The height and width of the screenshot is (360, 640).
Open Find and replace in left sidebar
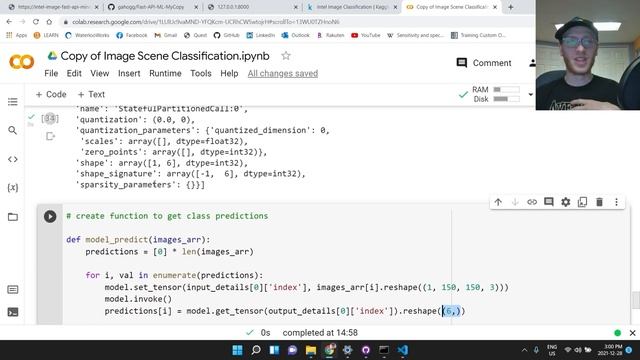[13, 130]
